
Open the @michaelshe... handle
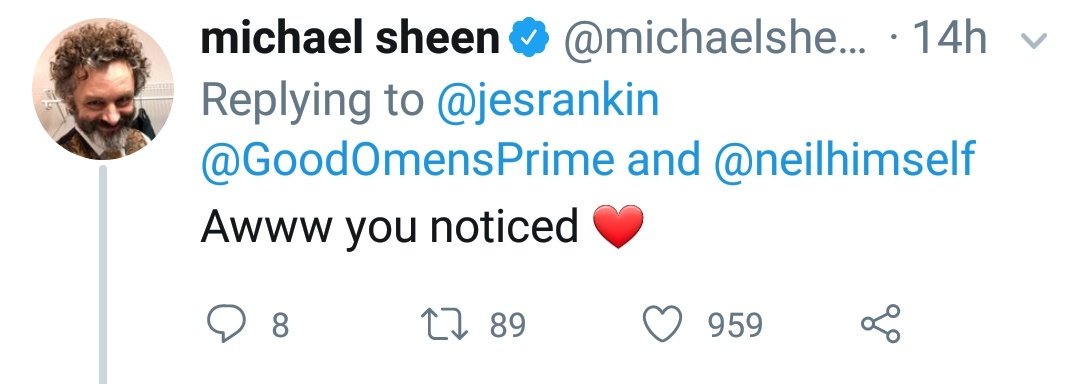coord(714,40)
